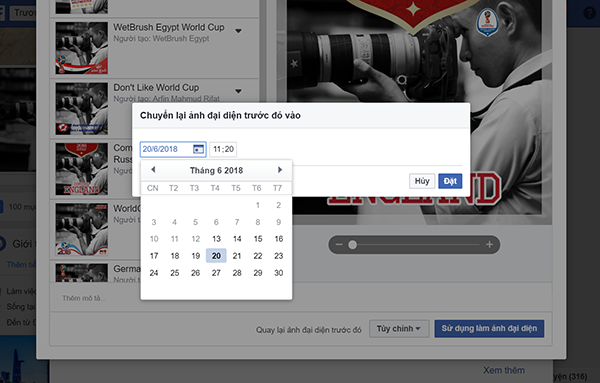
Task: Open the calendar icon in date field
Action: [198, 149]
